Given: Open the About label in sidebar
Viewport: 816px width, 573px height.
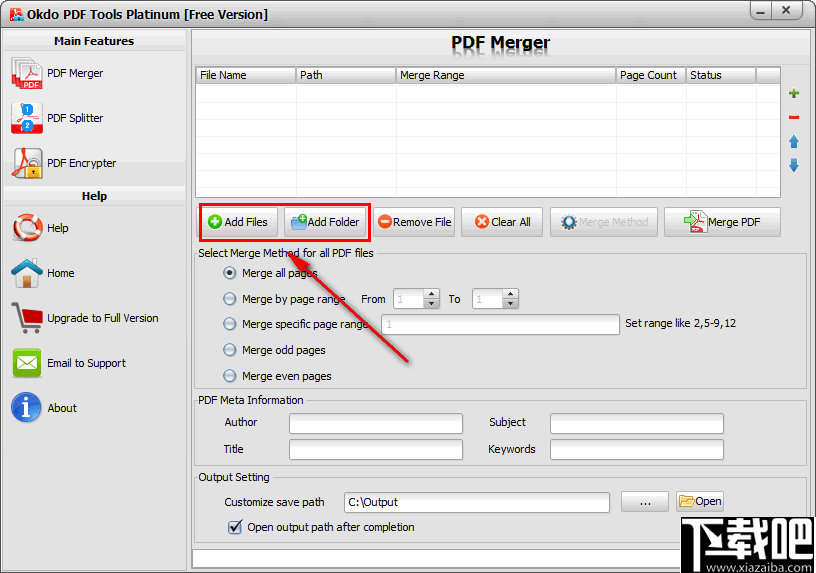Looking at the screenshot, I should tap(62, 408).
